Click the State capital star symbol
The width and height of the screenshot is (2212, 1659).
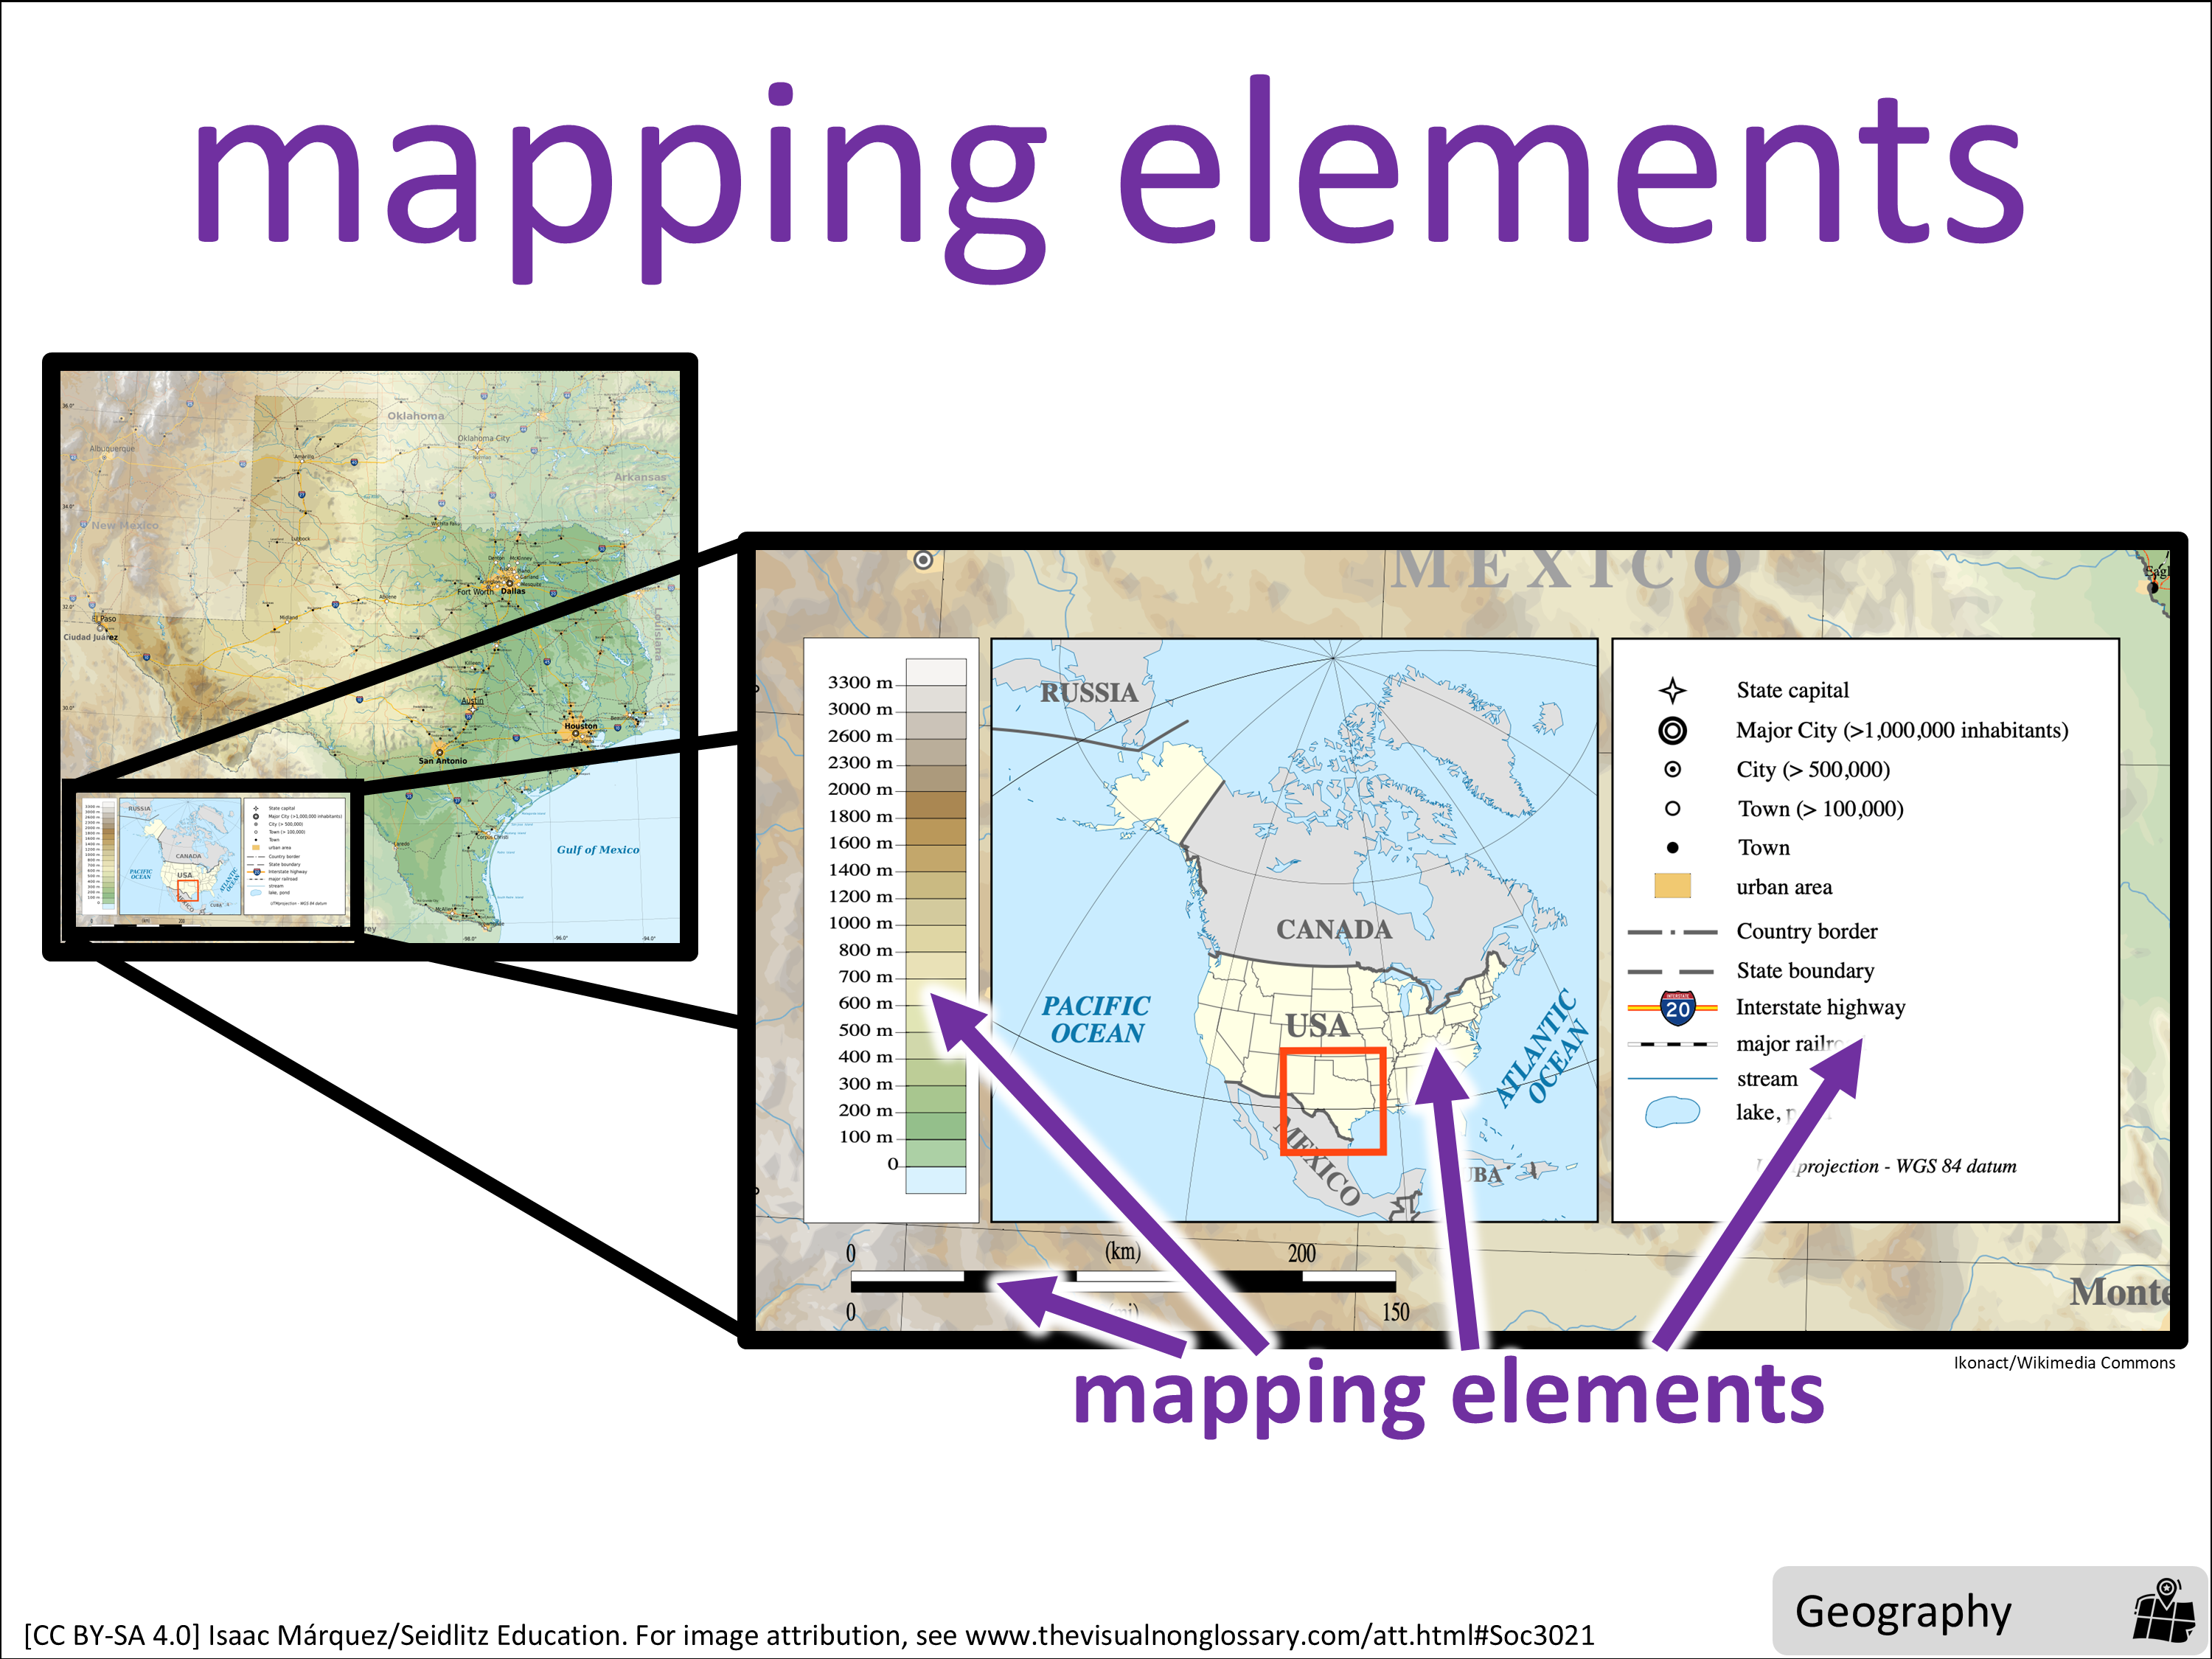[1672, 690]
